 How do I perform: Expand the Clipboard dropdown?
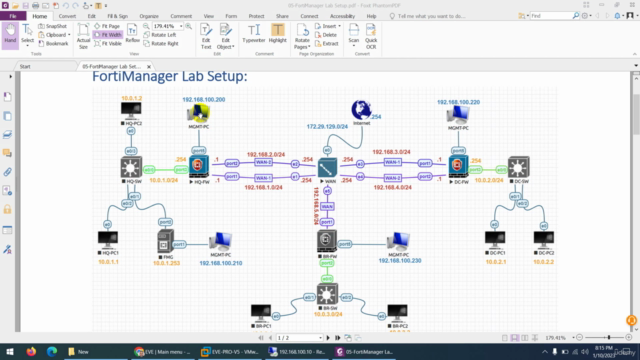pyautogui.click(x=69, y=35)
